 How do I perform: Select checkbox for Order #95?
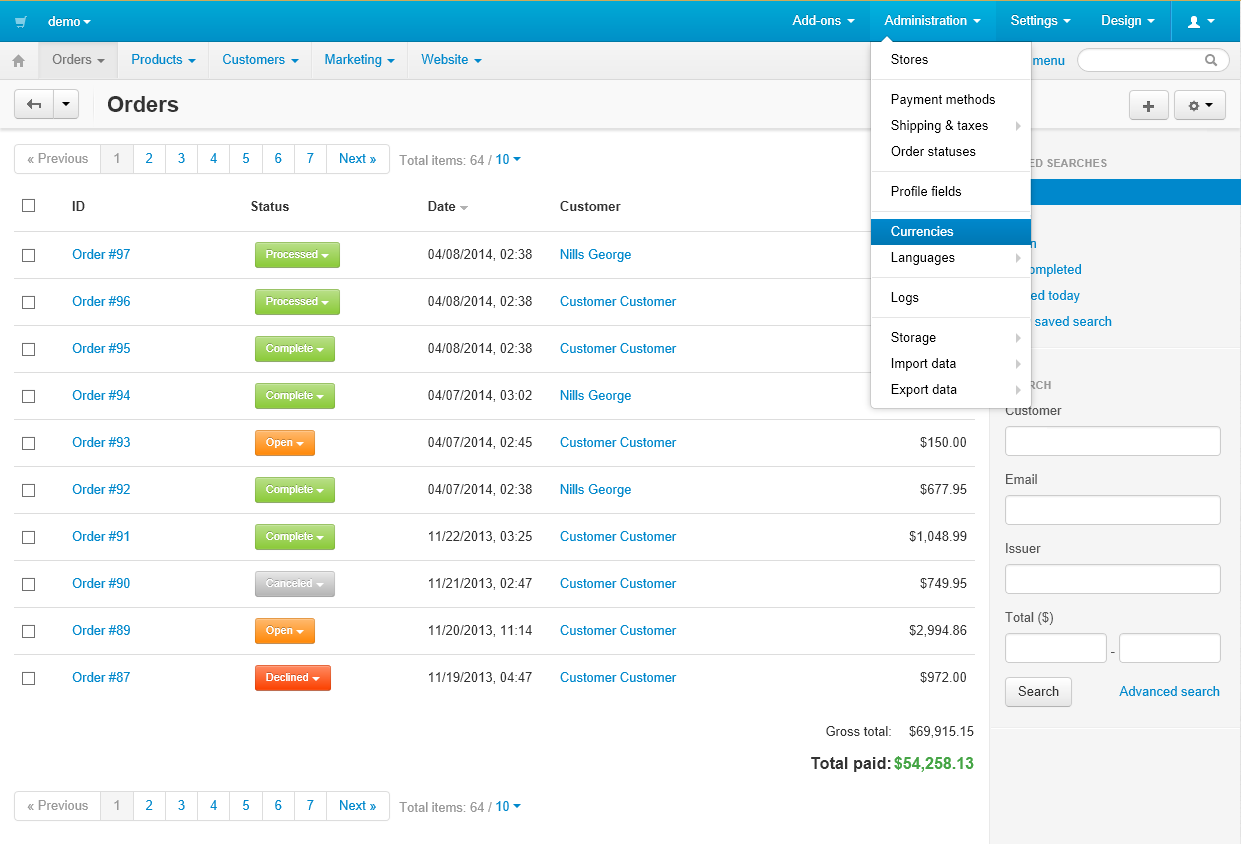[x=28, y=349]
